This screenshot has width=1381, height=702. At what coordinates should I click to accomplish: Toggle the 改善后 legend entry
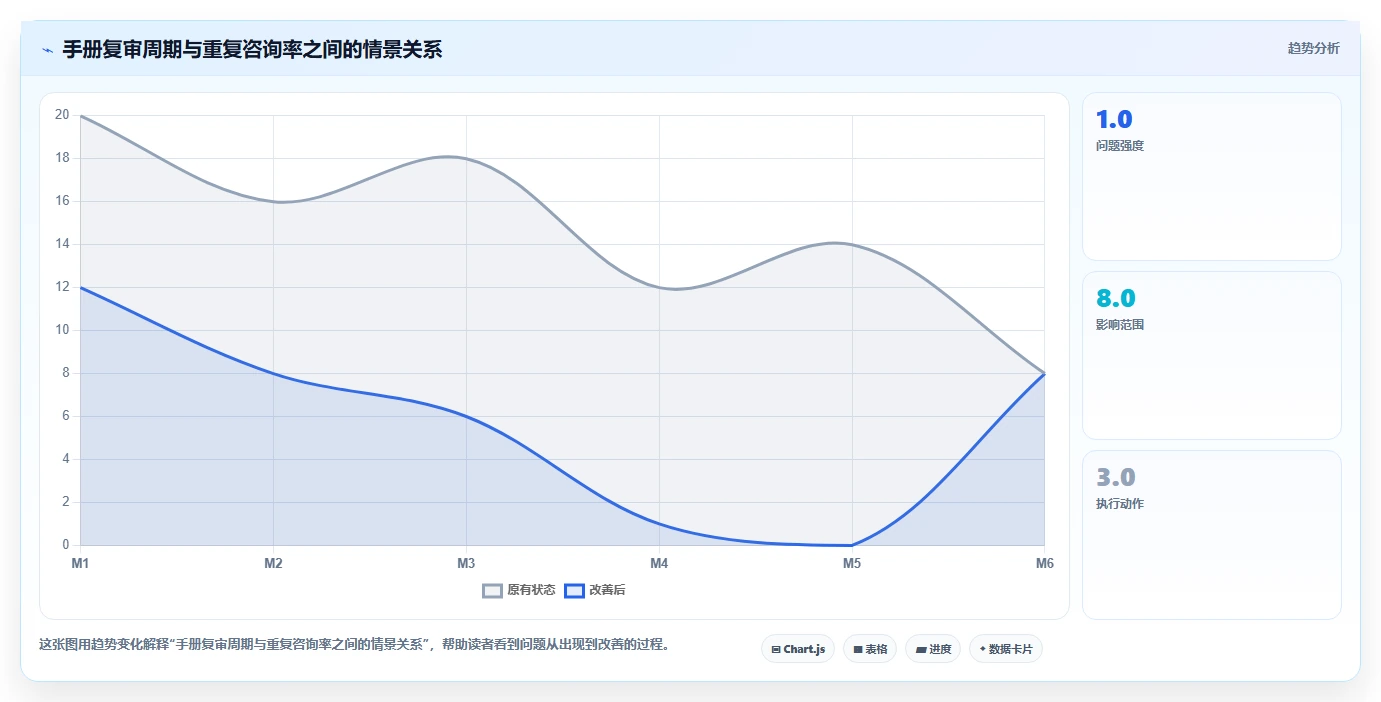[x=595, y=590]
